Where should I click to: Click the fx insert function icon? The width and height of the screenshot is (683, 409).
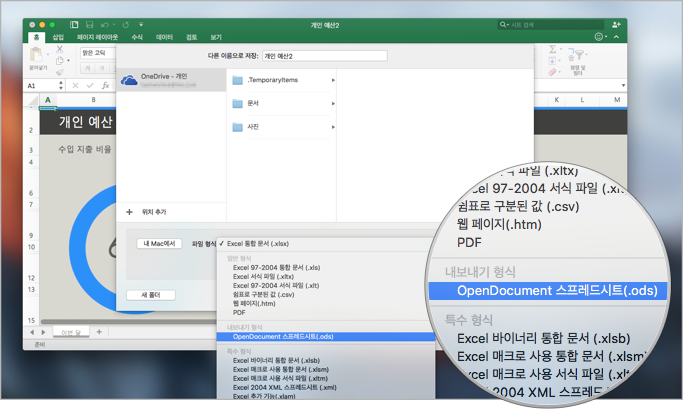pyautogui.click(x=105, y=85)
